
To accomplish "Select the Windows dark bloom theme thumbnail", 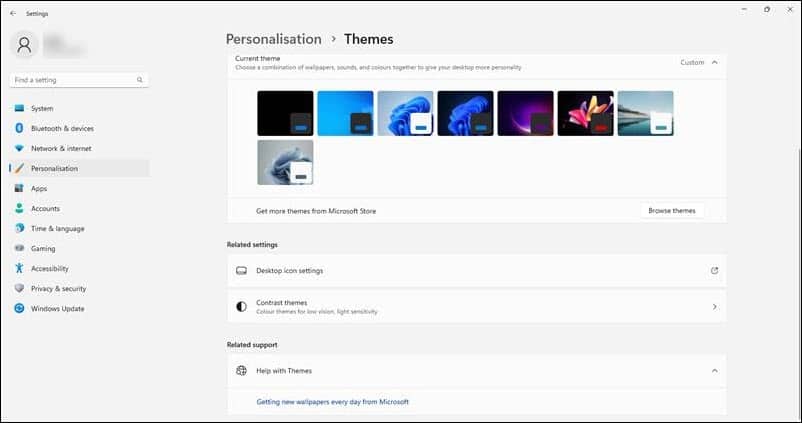I will pos(465,113).
